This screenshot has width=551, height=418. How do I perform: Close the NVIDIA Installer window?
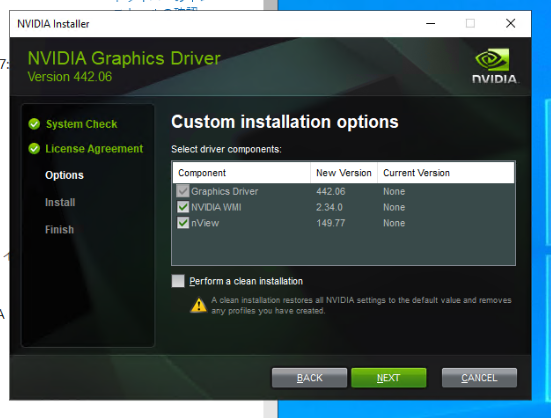coord(511,24)
